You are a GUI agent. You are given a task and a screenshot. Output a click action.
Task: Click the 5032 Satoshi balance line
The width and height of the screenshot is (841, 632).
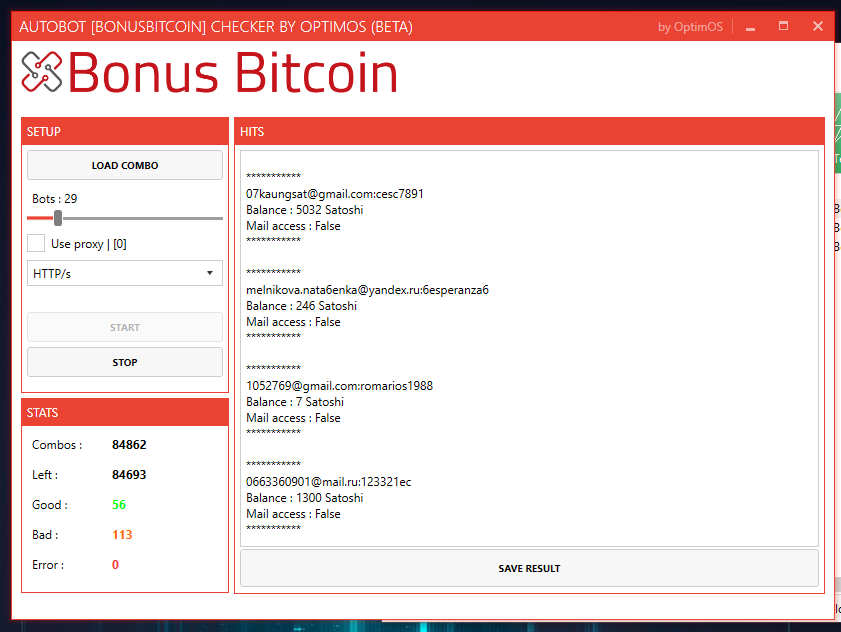click(305, 210)
